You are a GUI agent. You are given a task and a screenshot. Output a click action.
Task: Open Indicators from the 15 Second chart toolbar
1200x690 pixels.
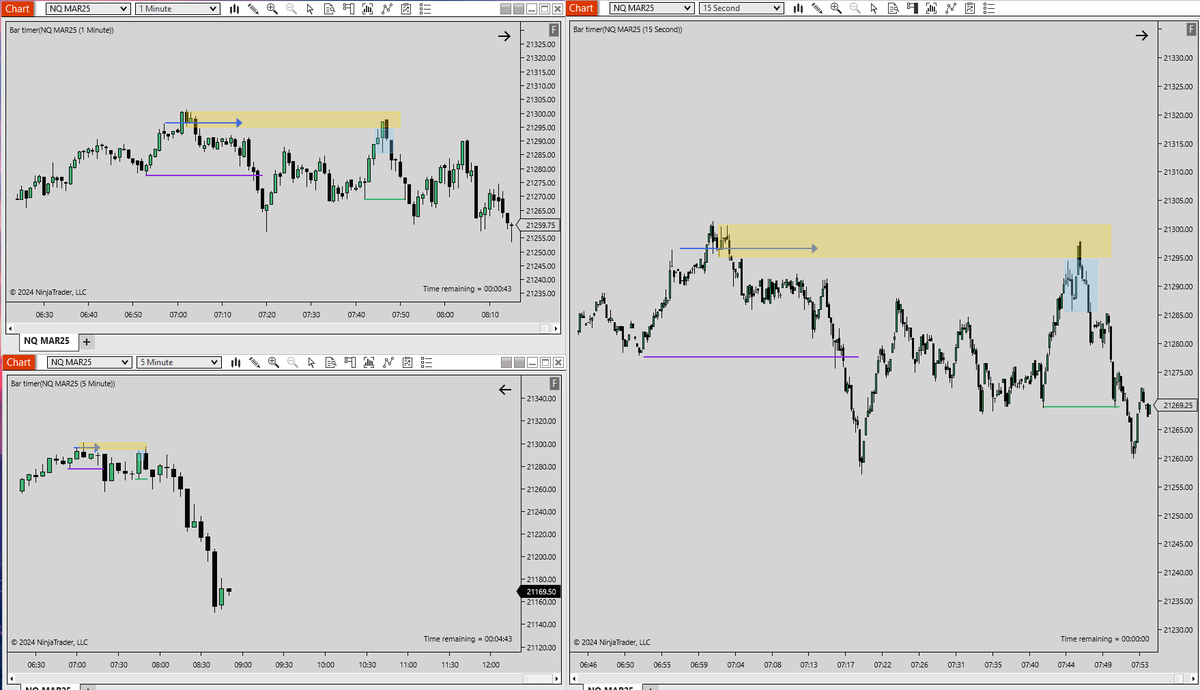click(x=932, y=8)
